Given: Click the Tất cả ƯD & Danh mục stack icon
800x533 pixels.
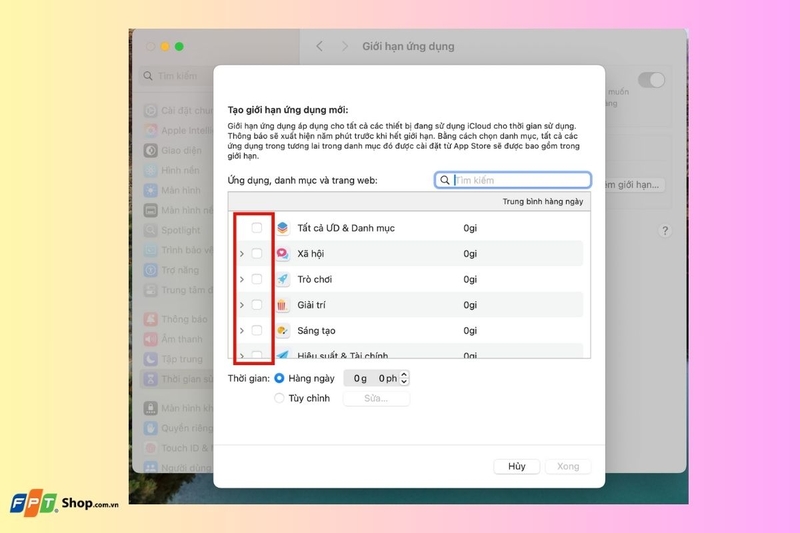Looking at the screenshot, I should 283,227.
